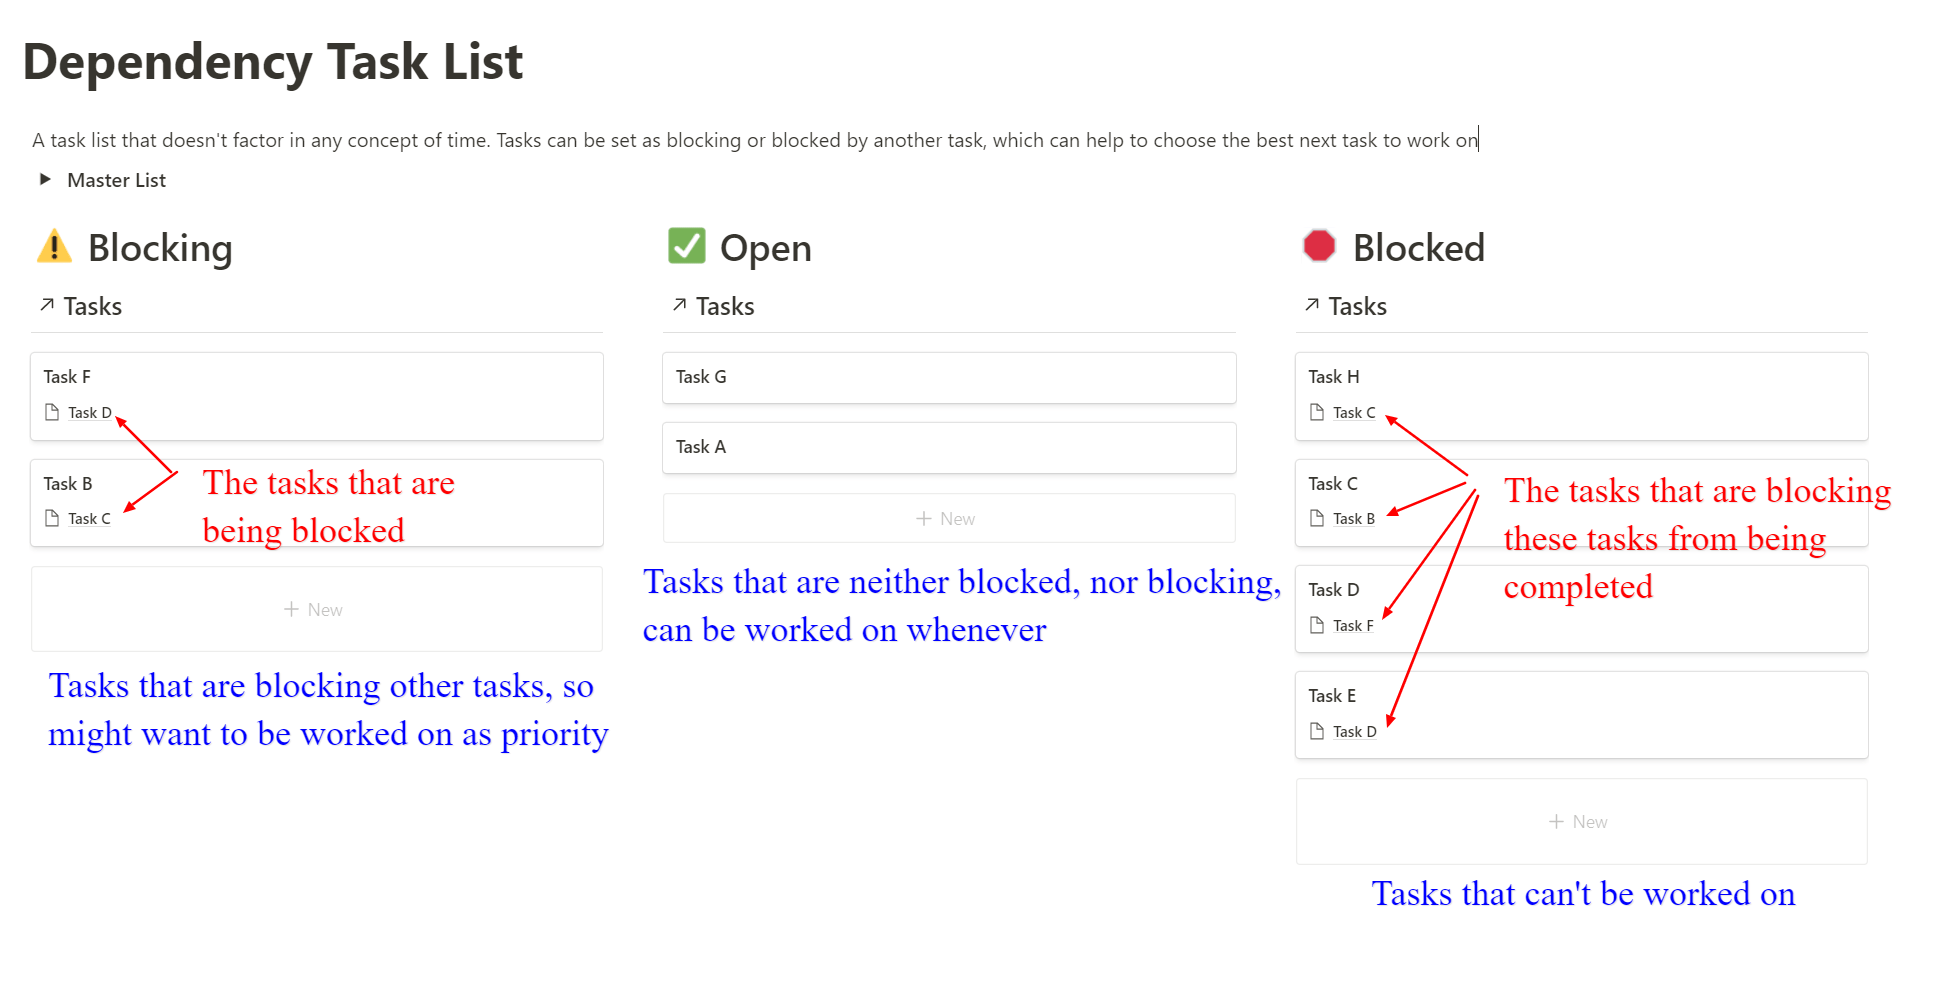Open the Task H card title
Image resolution: width=1950 pixels, height=998 pixels.
pos(1334,377)
